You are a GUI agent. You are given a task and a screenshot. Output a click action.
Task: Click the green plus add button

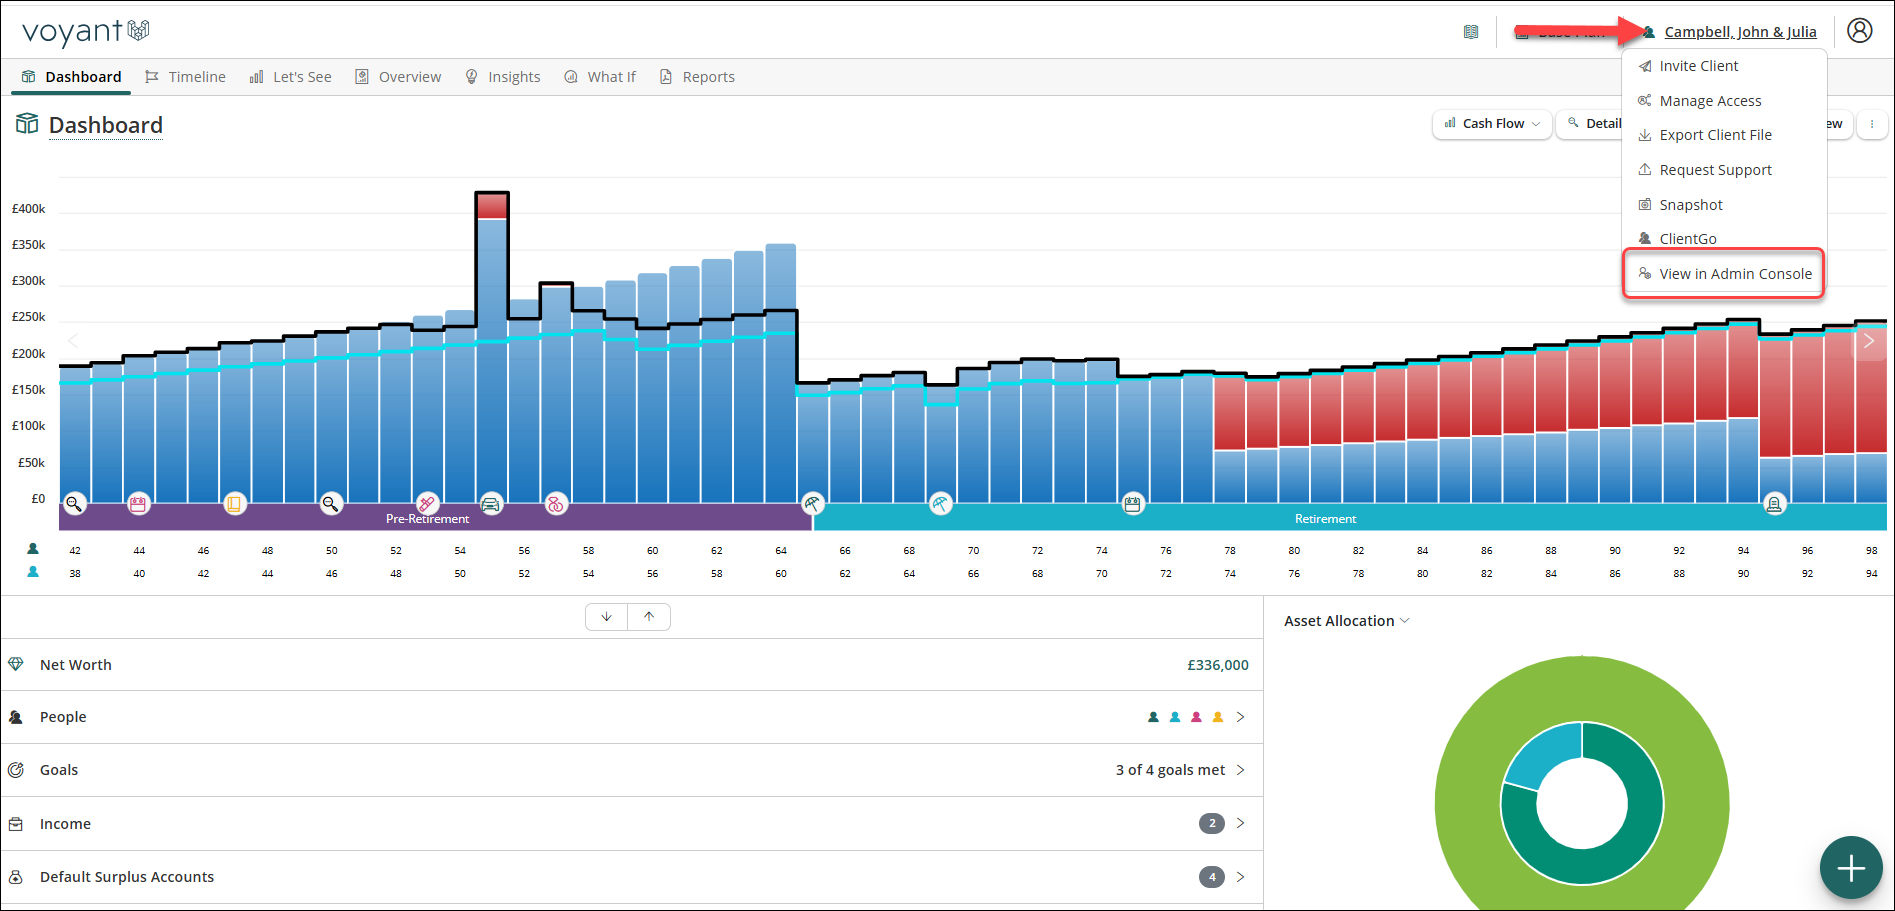pos(1851,868)
